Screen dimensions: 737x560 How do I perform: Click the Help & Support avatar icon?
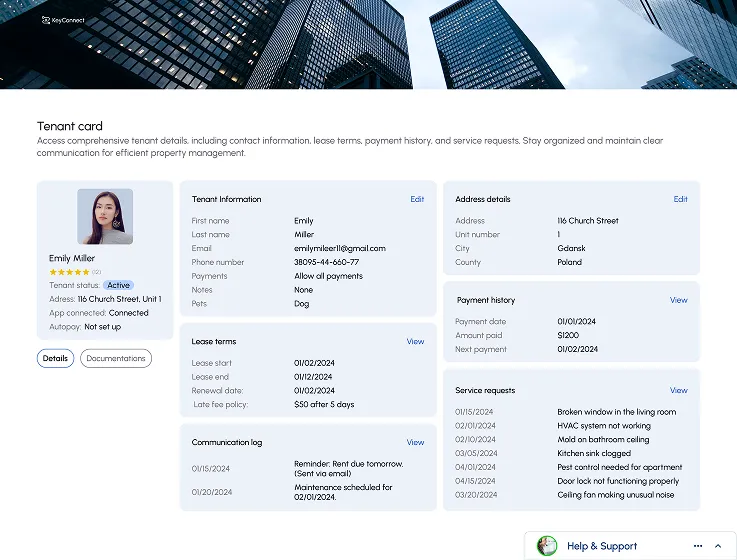(547, 546)
